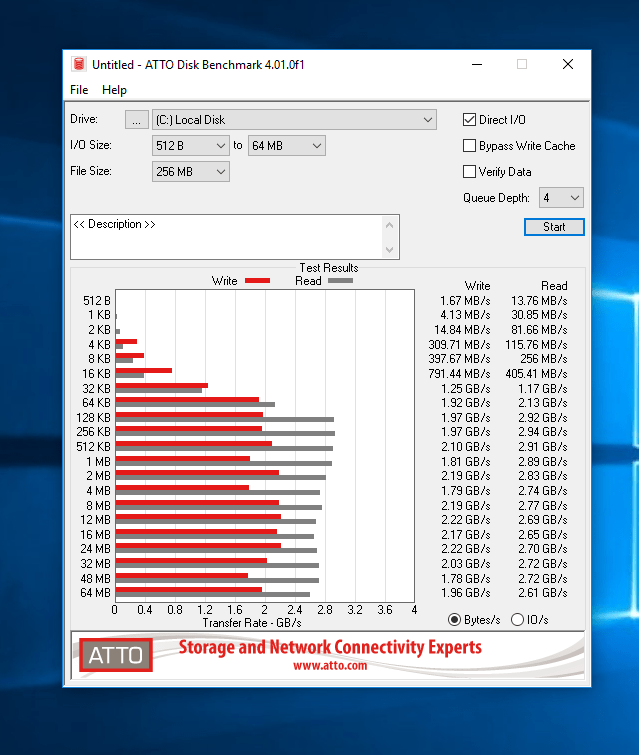The width and height of the screenshot is (639, 755).
Task: Open the Queue Depth dropdown
Action: point(561,198)
